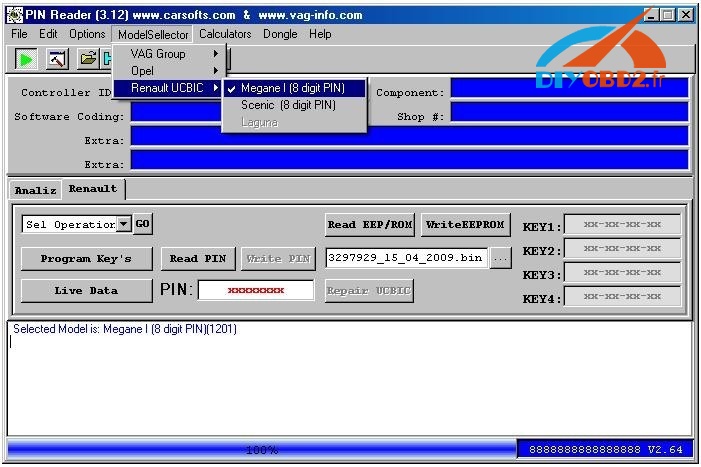Open the Calculators menu
Viewport: 701px width, 467px height.
coord(225,34)
